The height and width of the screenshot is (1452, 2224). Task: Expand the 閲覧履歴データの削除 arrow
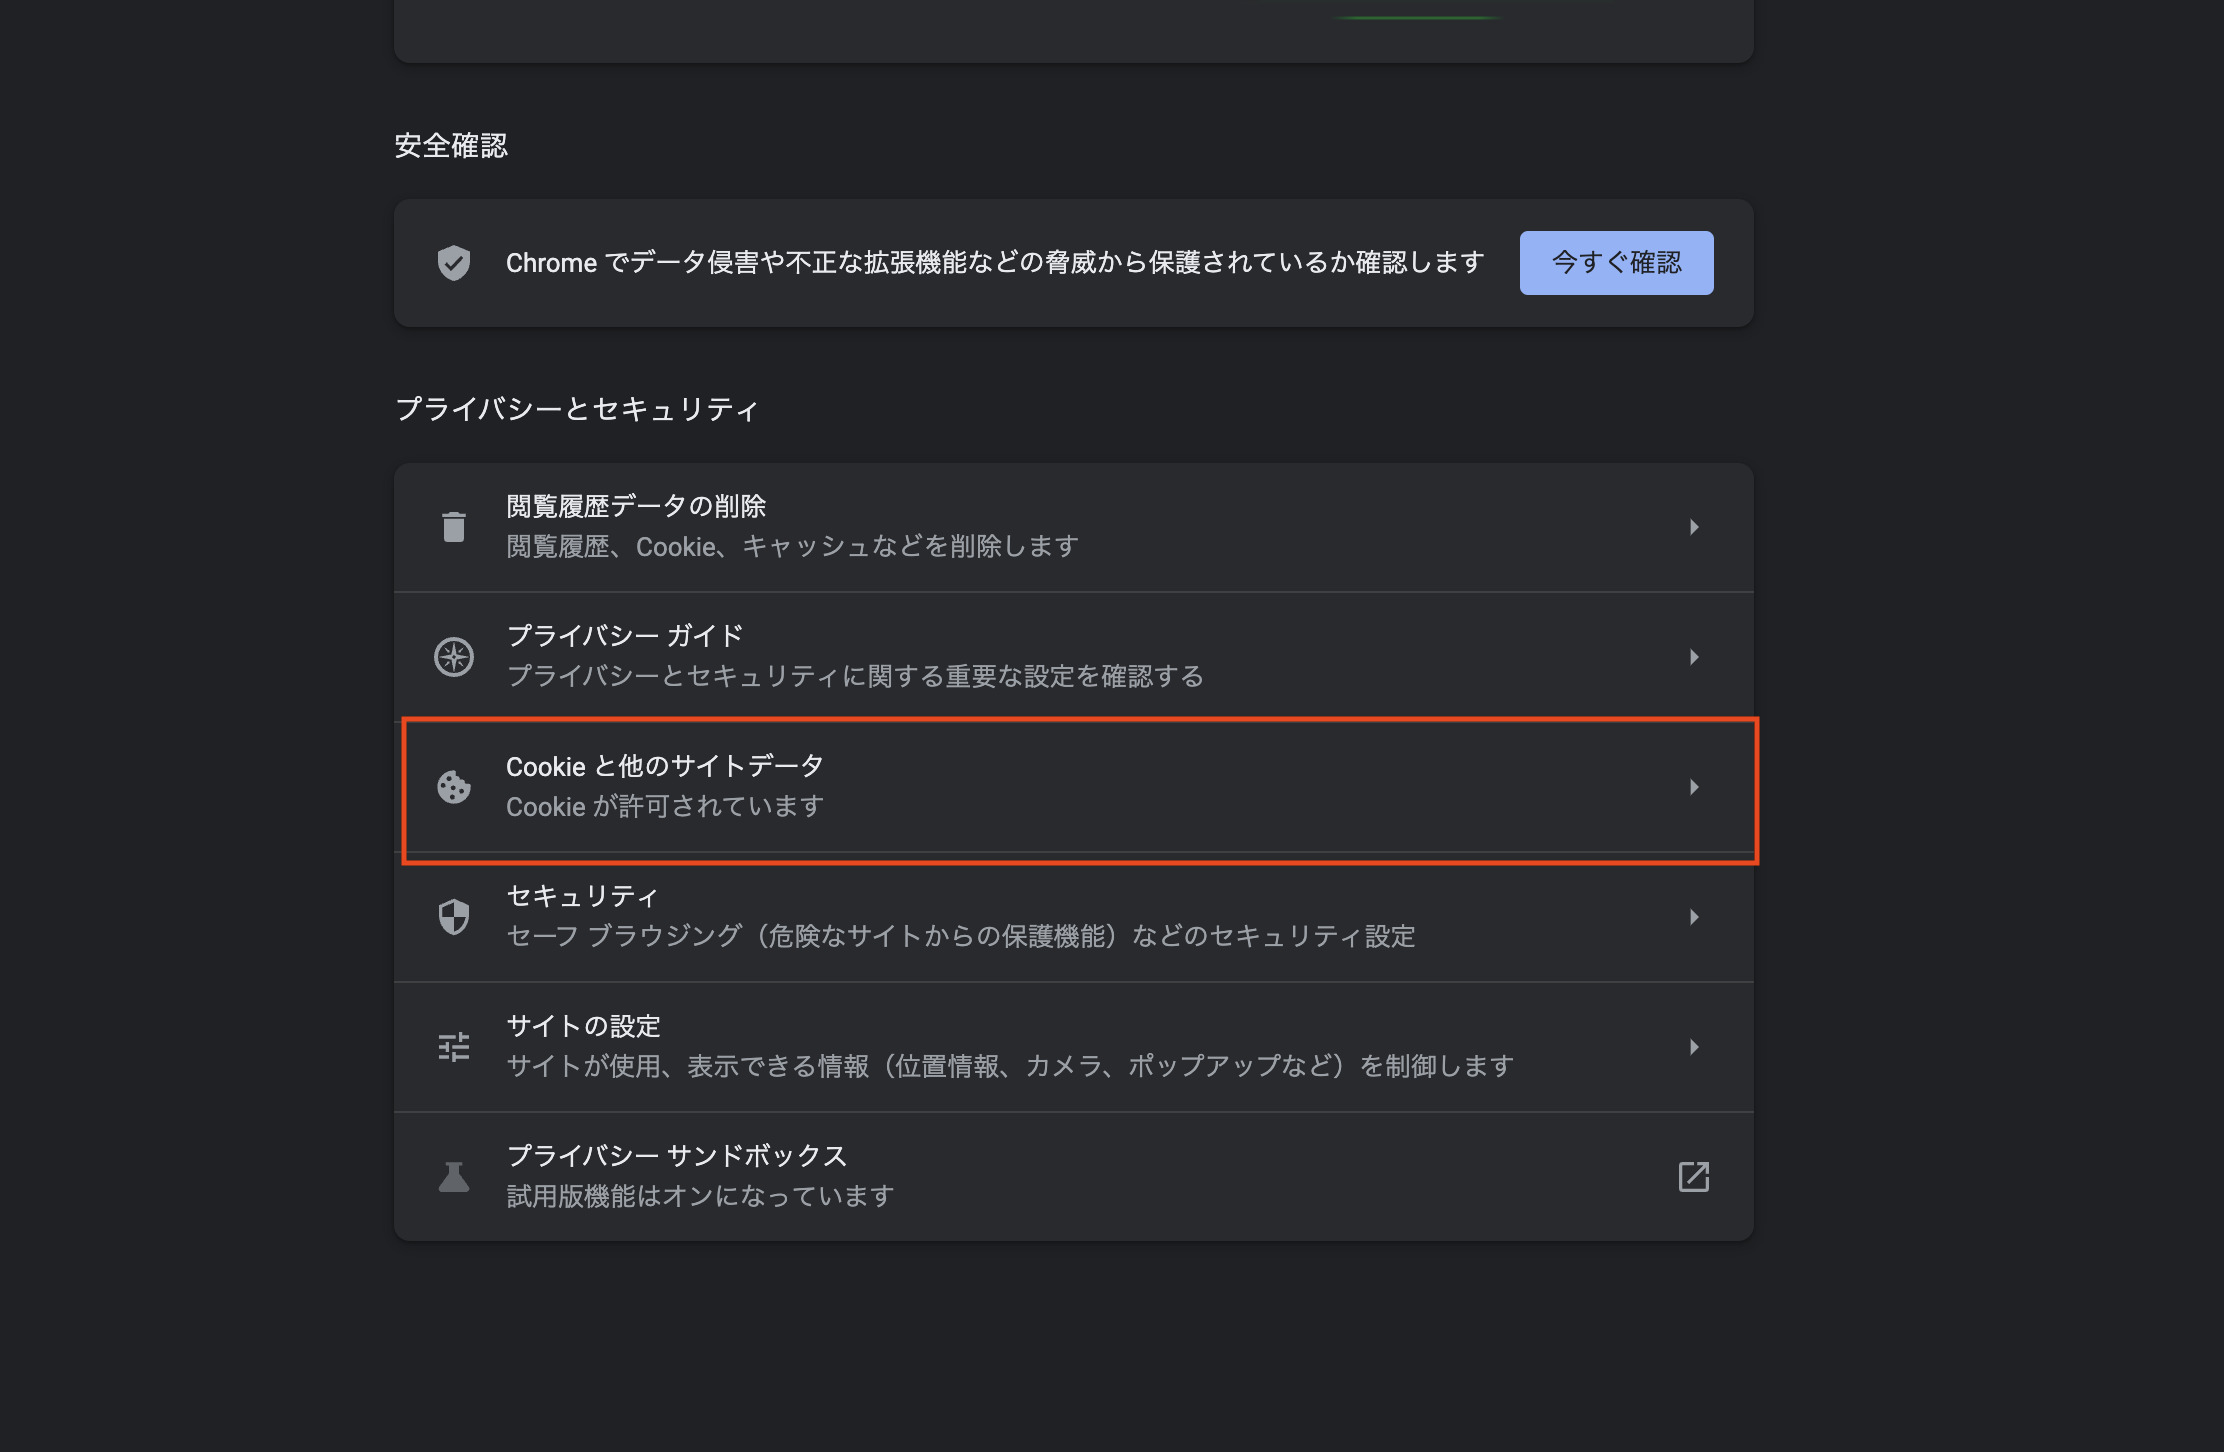[1694, 527]
